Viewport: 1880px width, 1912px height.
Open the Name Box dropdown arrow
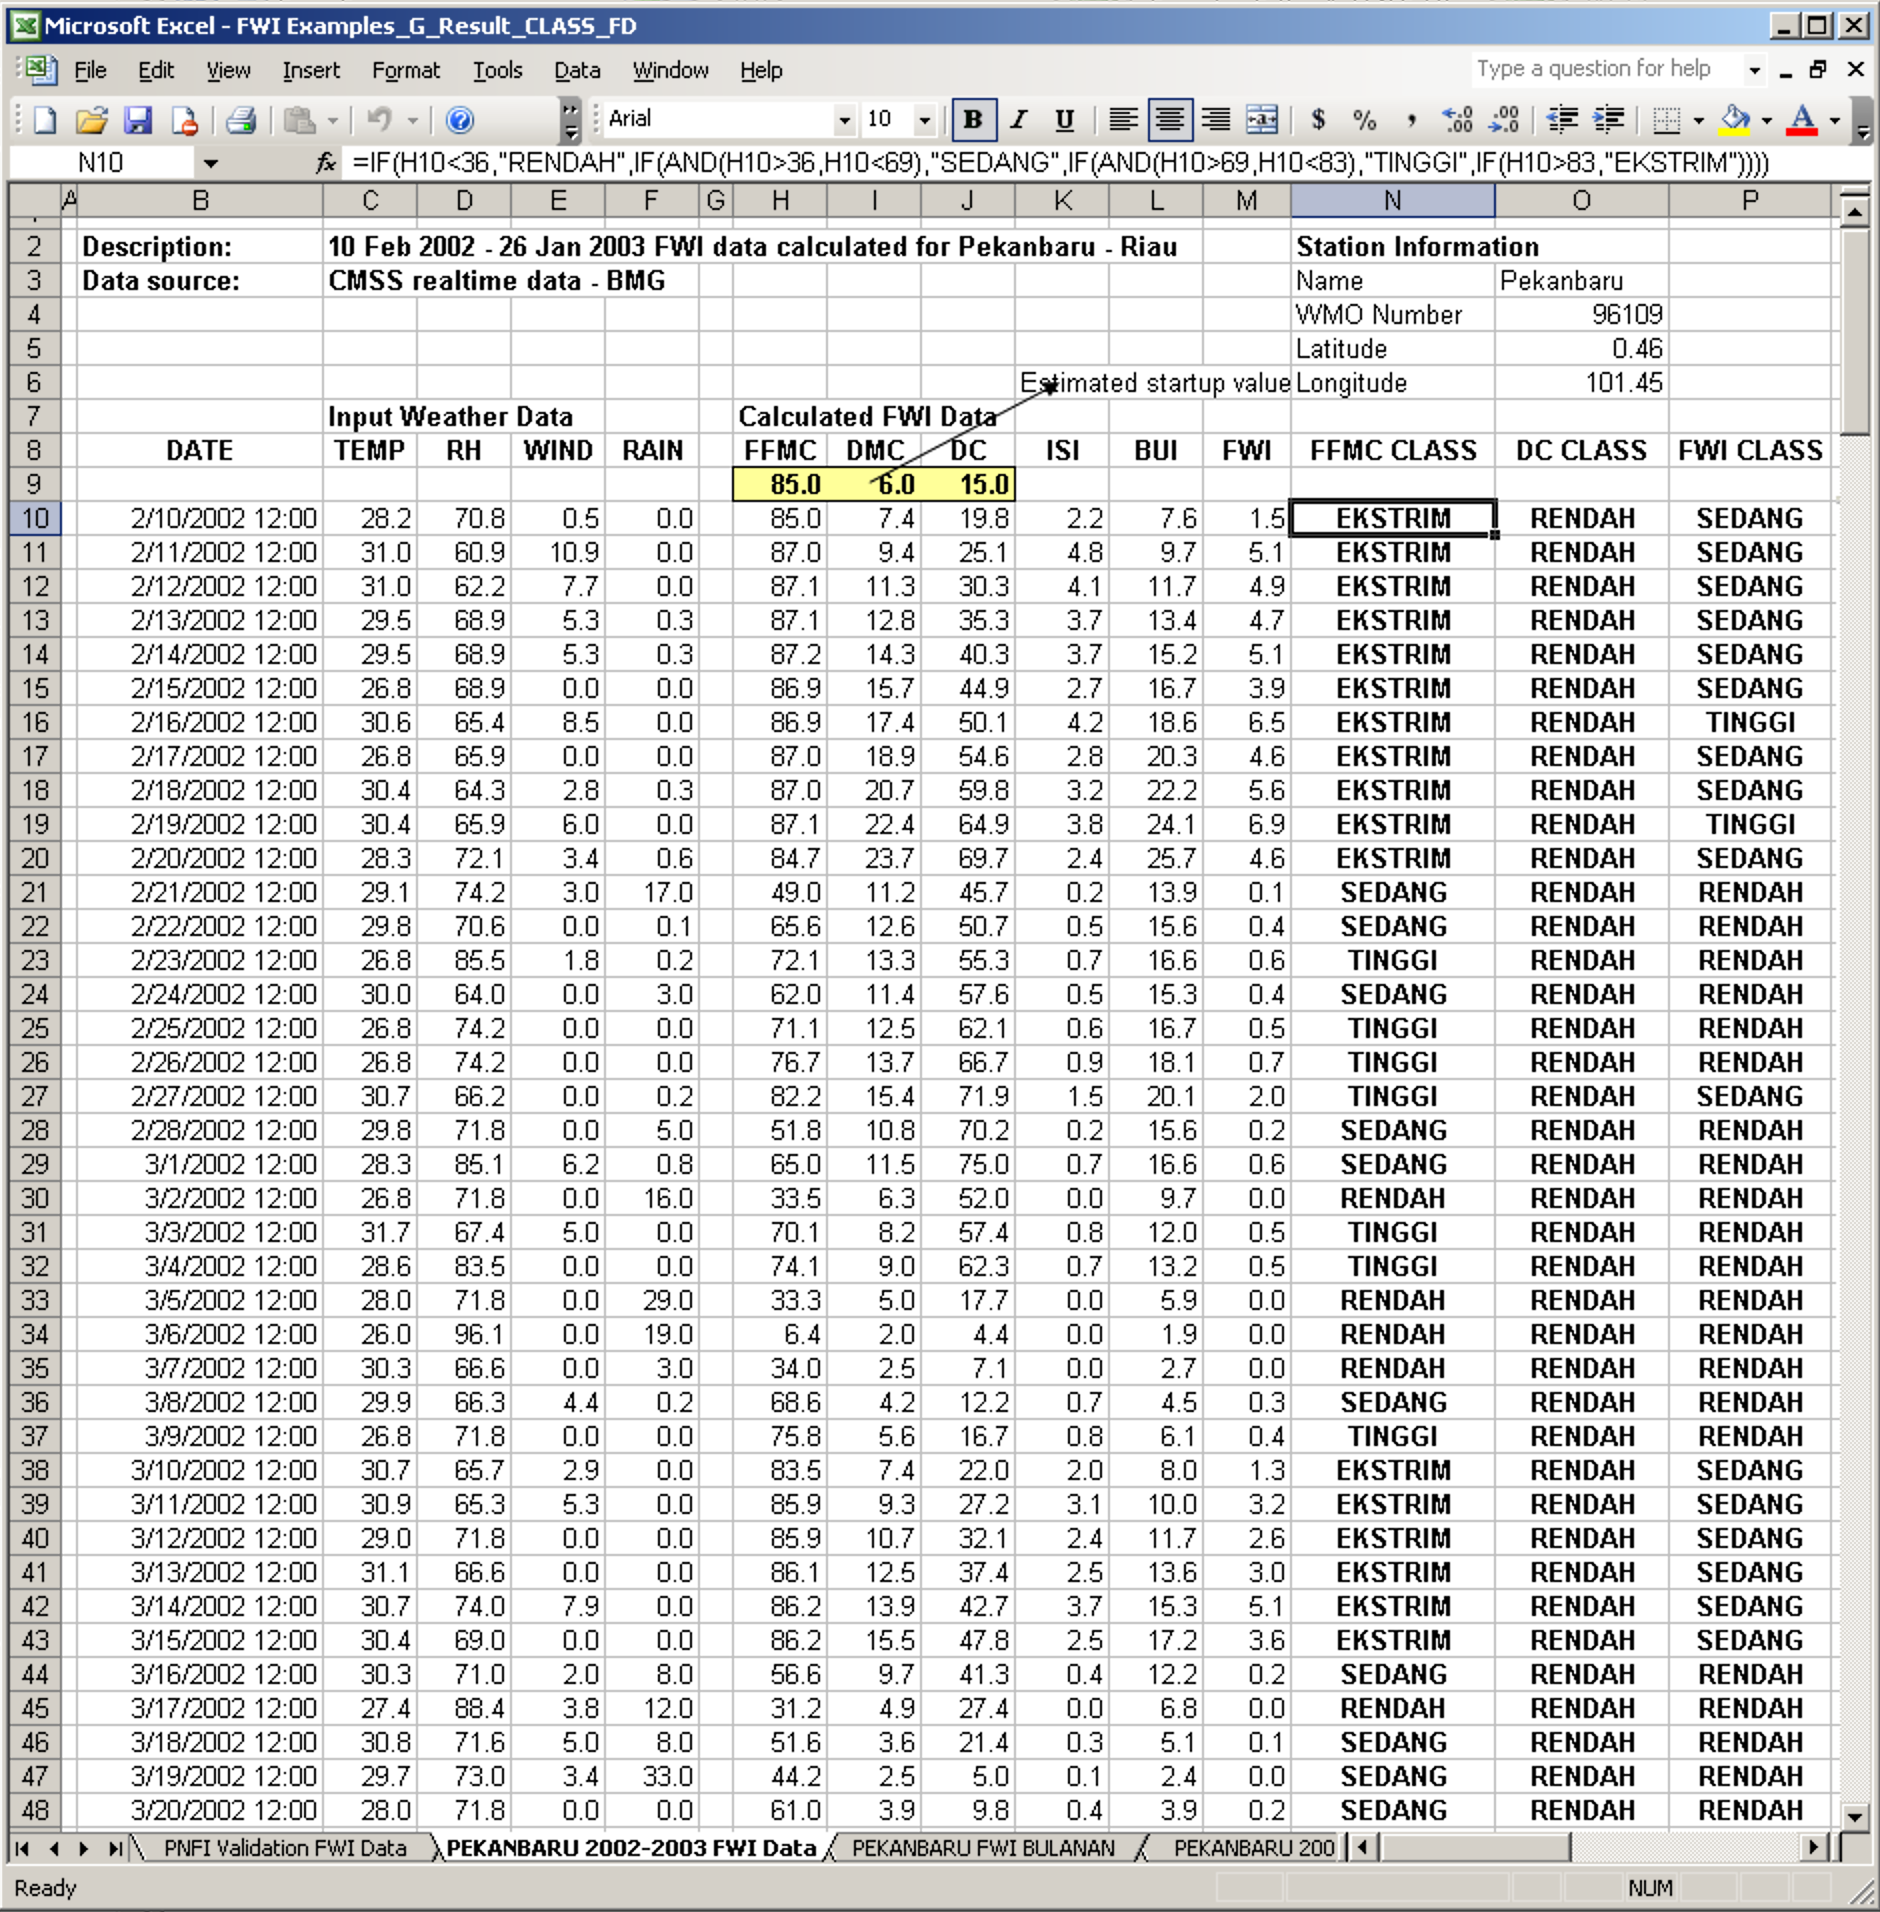[210, 162]
